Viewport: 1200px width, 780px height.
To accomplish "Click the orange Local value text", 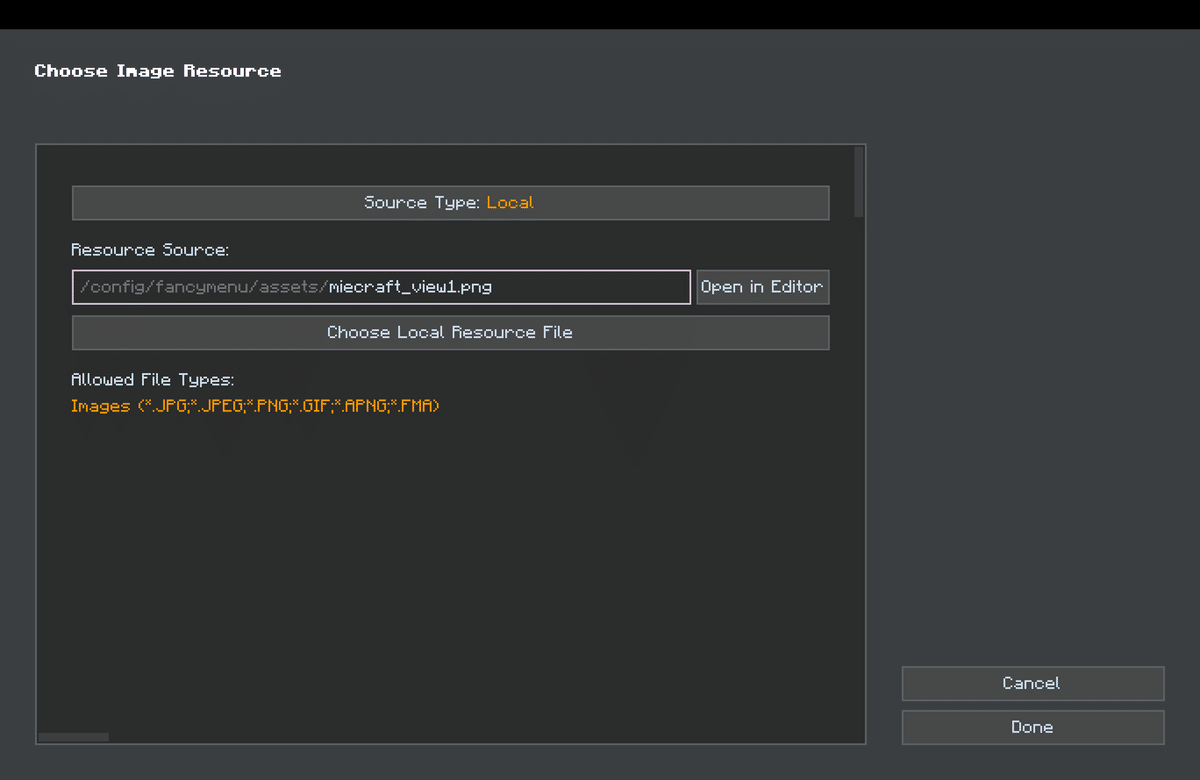I will [x=510, y=203].
